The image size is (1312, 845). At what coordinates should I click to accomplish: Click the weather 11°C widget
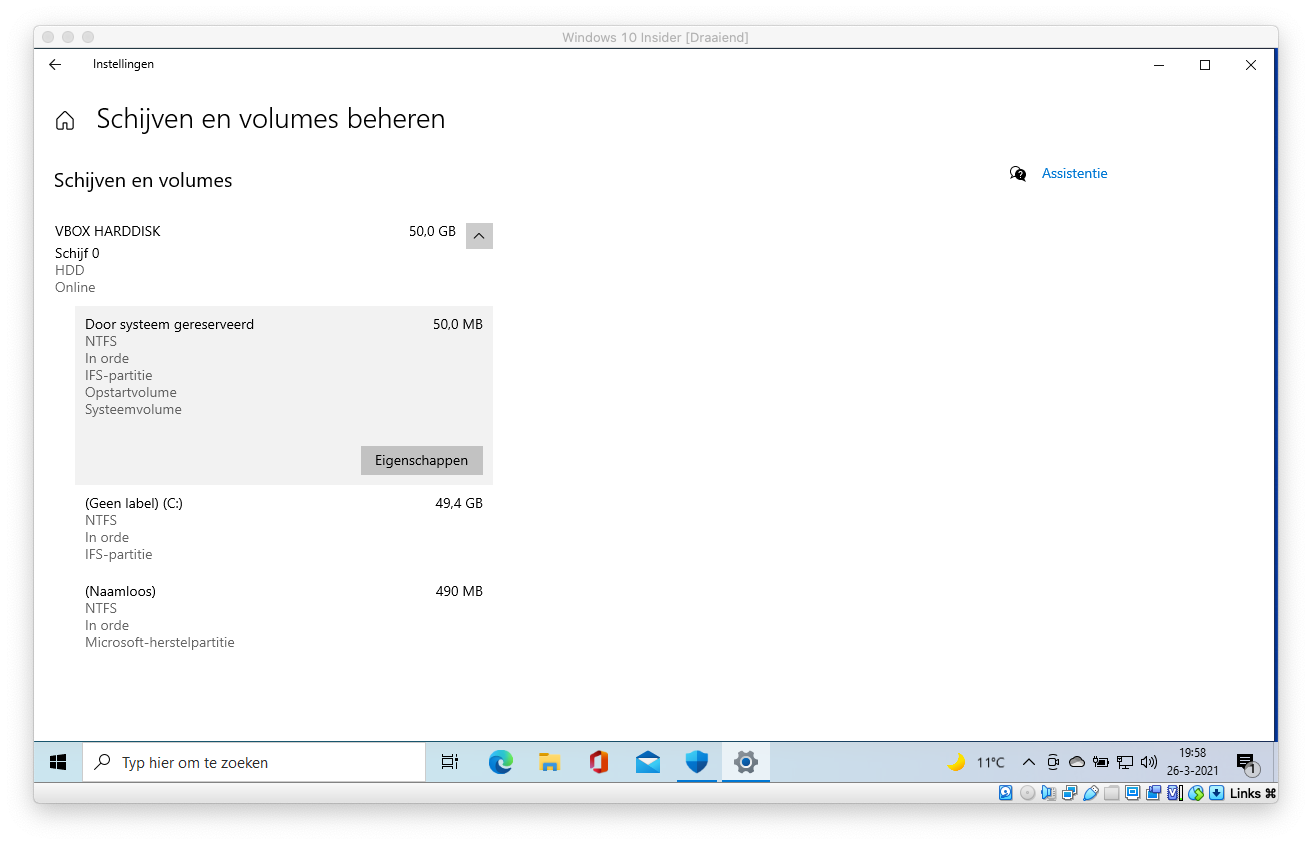tap(976, 762)
